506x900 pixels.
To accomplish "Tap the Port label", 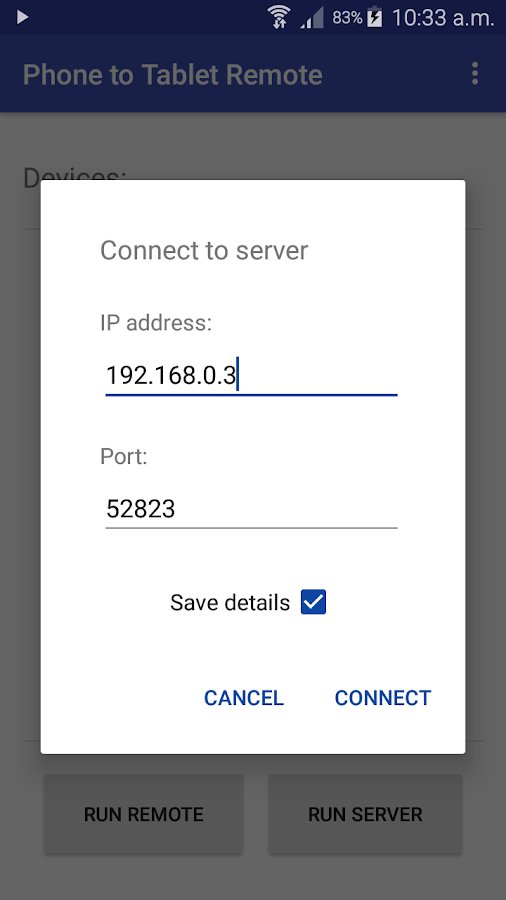I will pos(124,456).
